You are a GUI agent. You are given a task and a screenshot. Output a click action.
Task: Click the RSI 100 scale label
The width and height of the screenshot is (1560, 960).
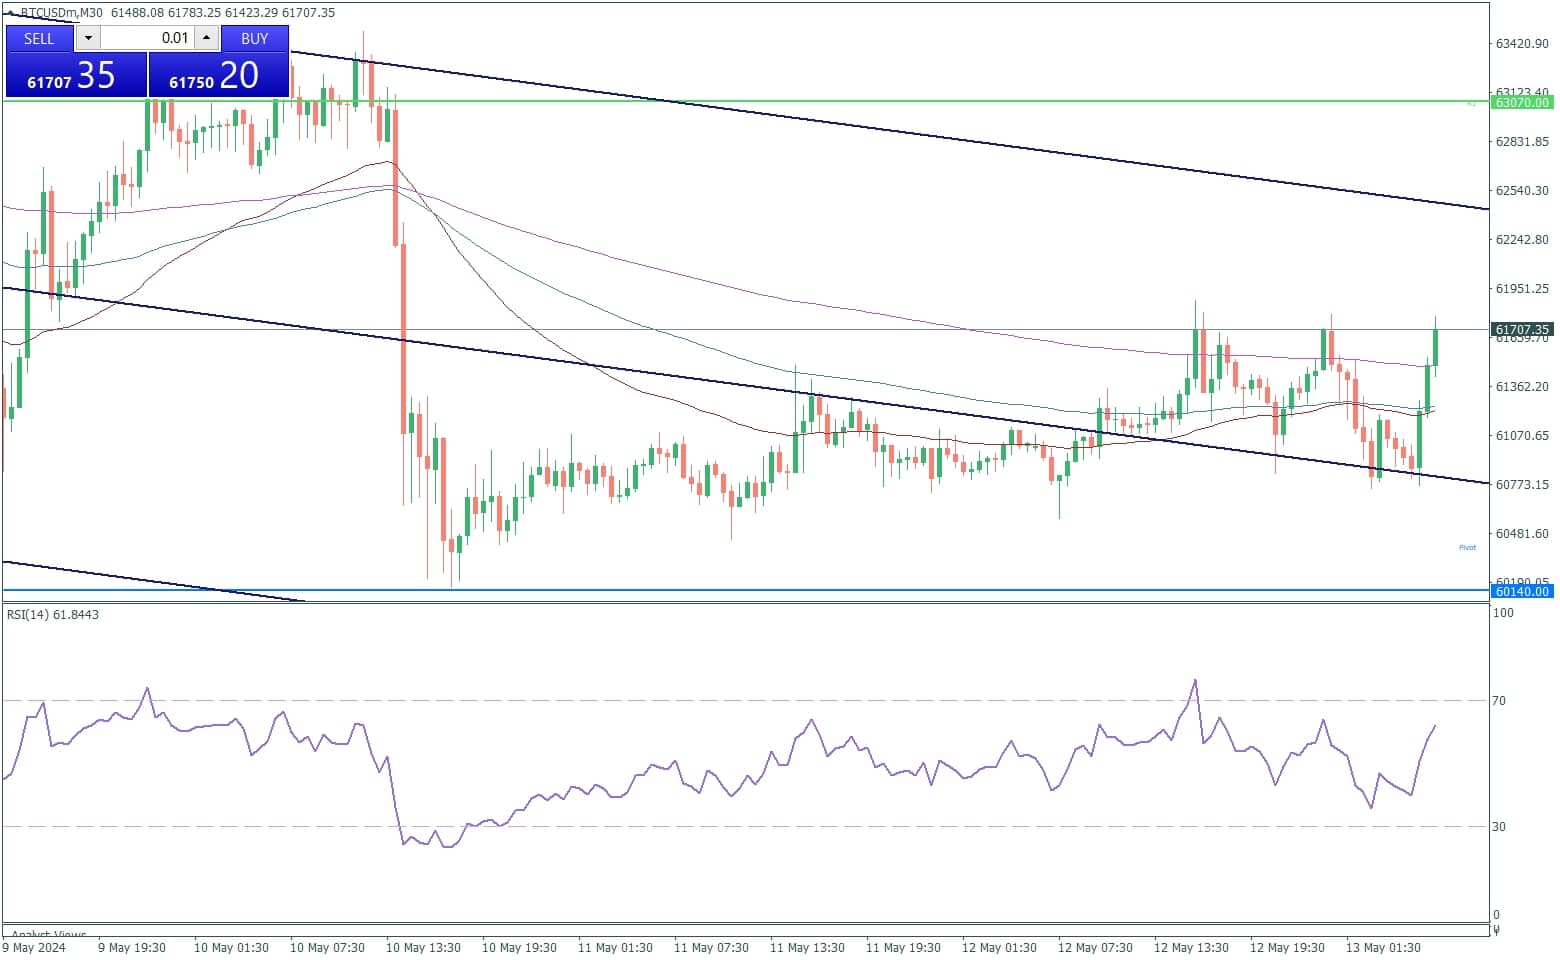(1502, 613)
